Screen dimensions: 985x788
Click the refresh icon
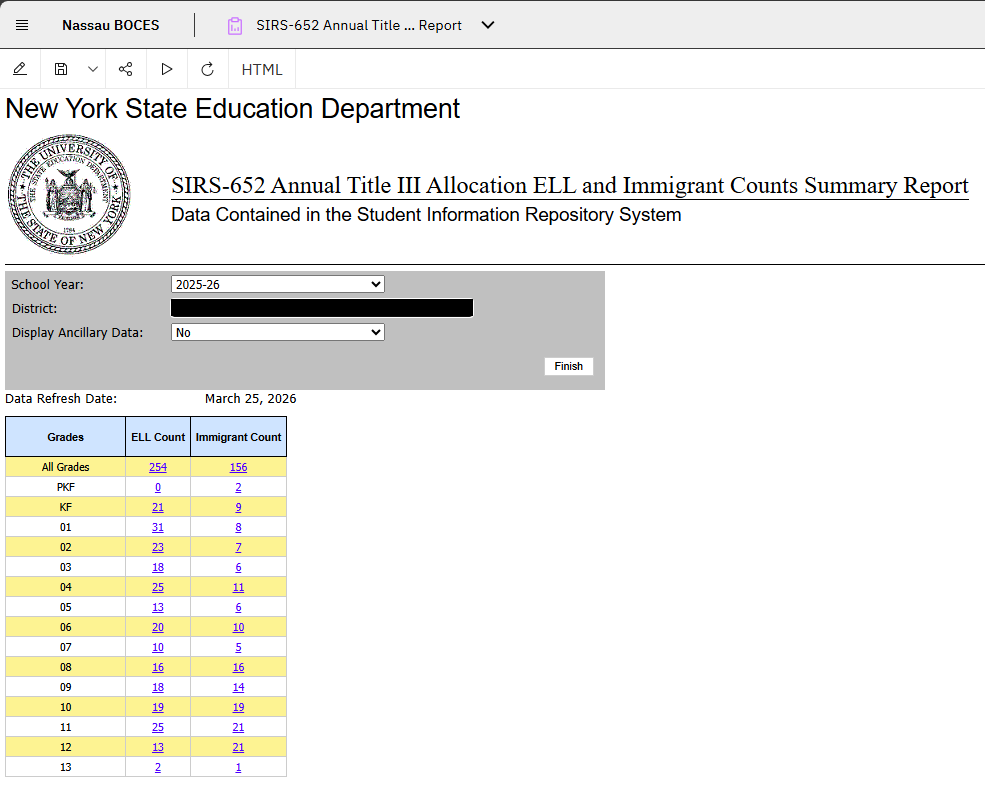207,69
